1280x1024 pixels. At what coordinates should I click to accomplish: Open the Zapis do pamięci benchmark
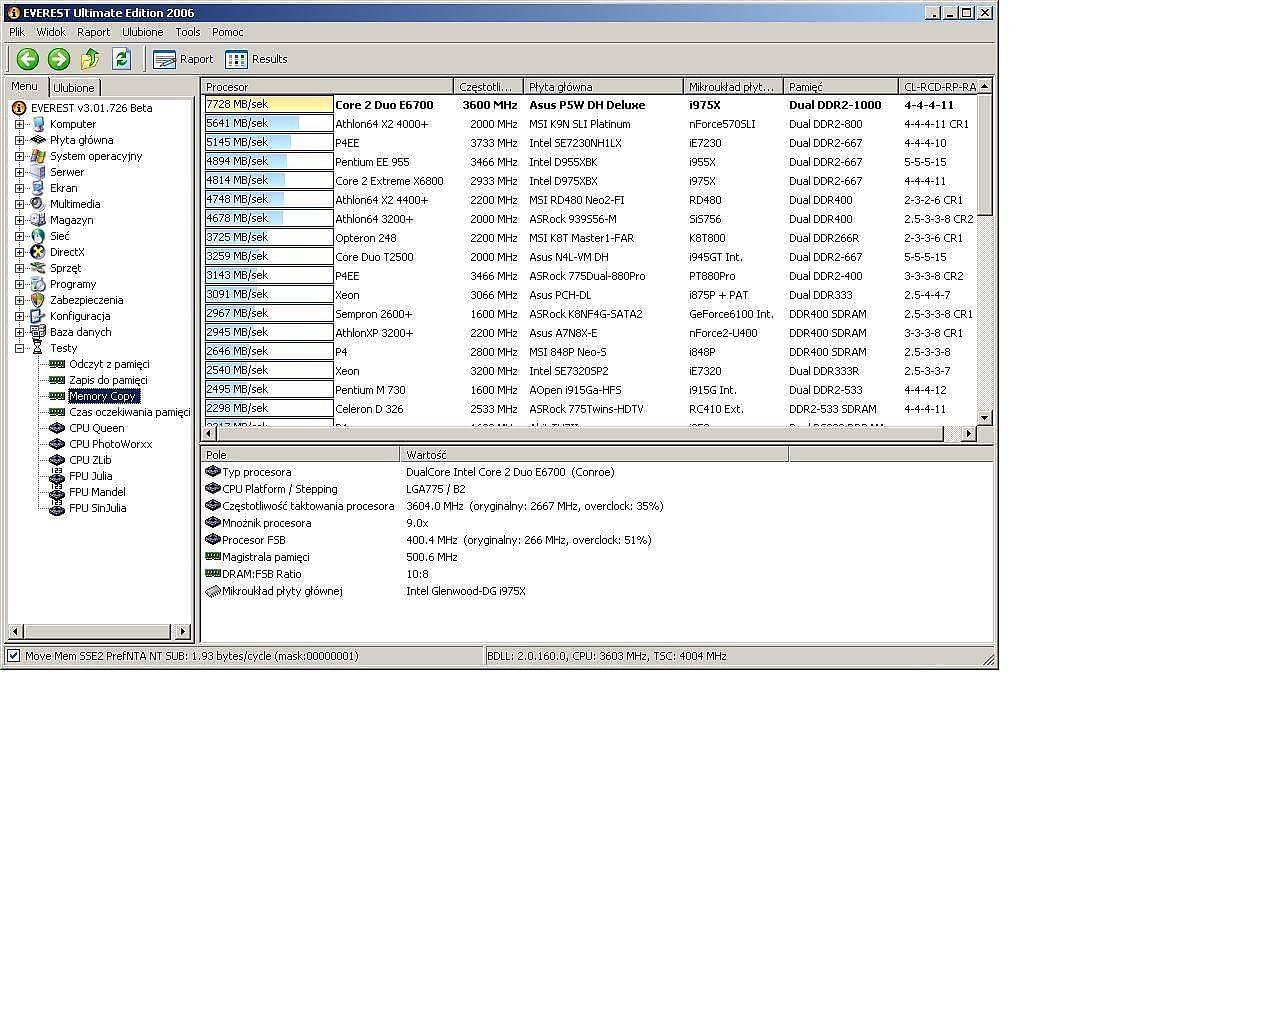click(x=108, y=380)
